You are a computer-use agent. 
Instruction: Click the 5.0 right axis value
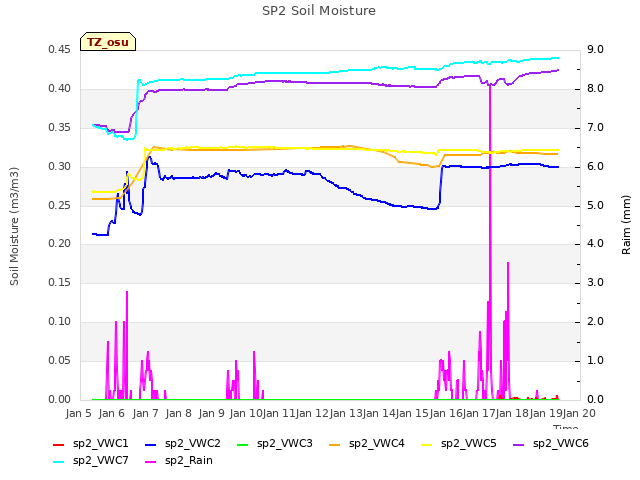(x=595, y=205)
